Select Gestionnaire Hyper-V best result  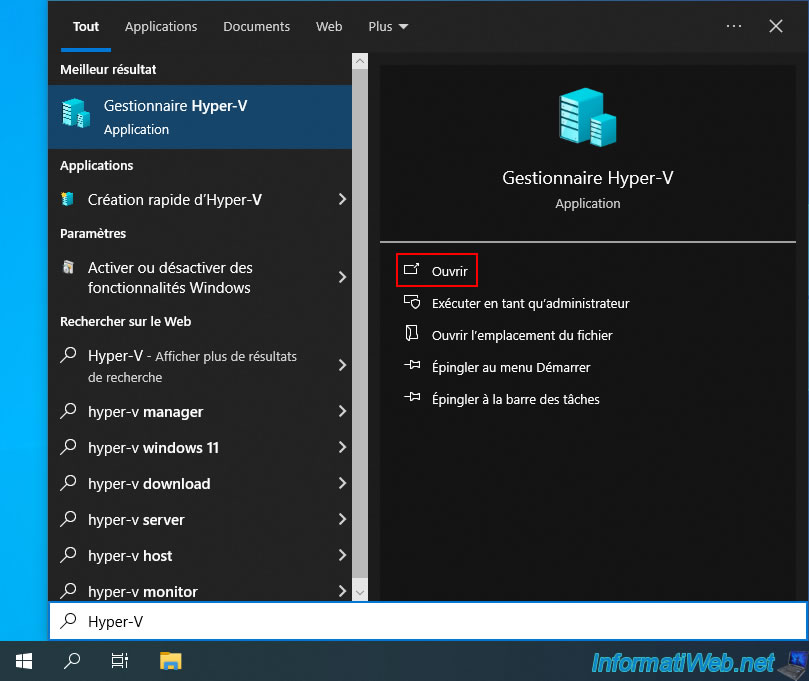pos(200,117)
